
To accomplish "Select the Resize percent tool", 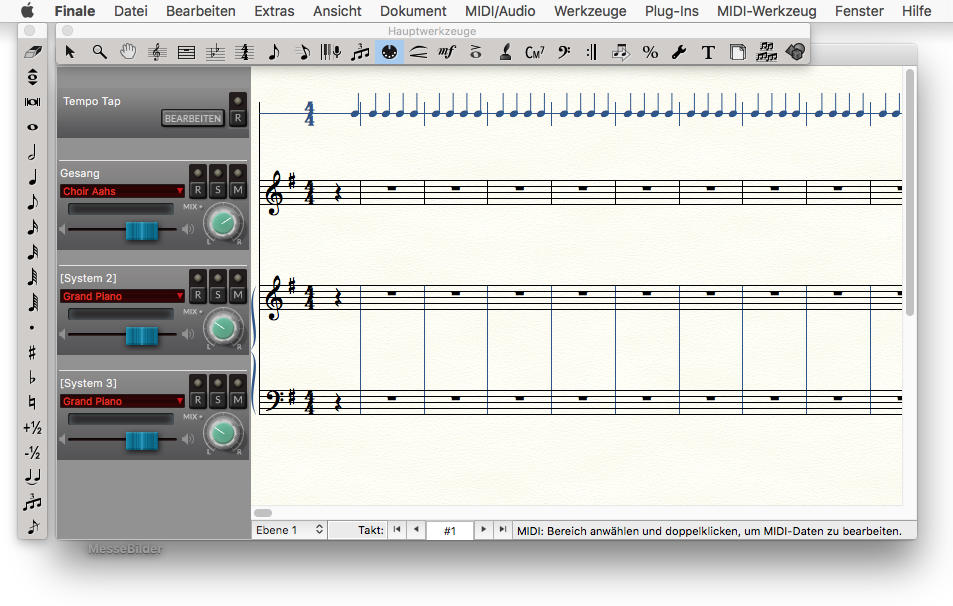I will tap(650, 52).
